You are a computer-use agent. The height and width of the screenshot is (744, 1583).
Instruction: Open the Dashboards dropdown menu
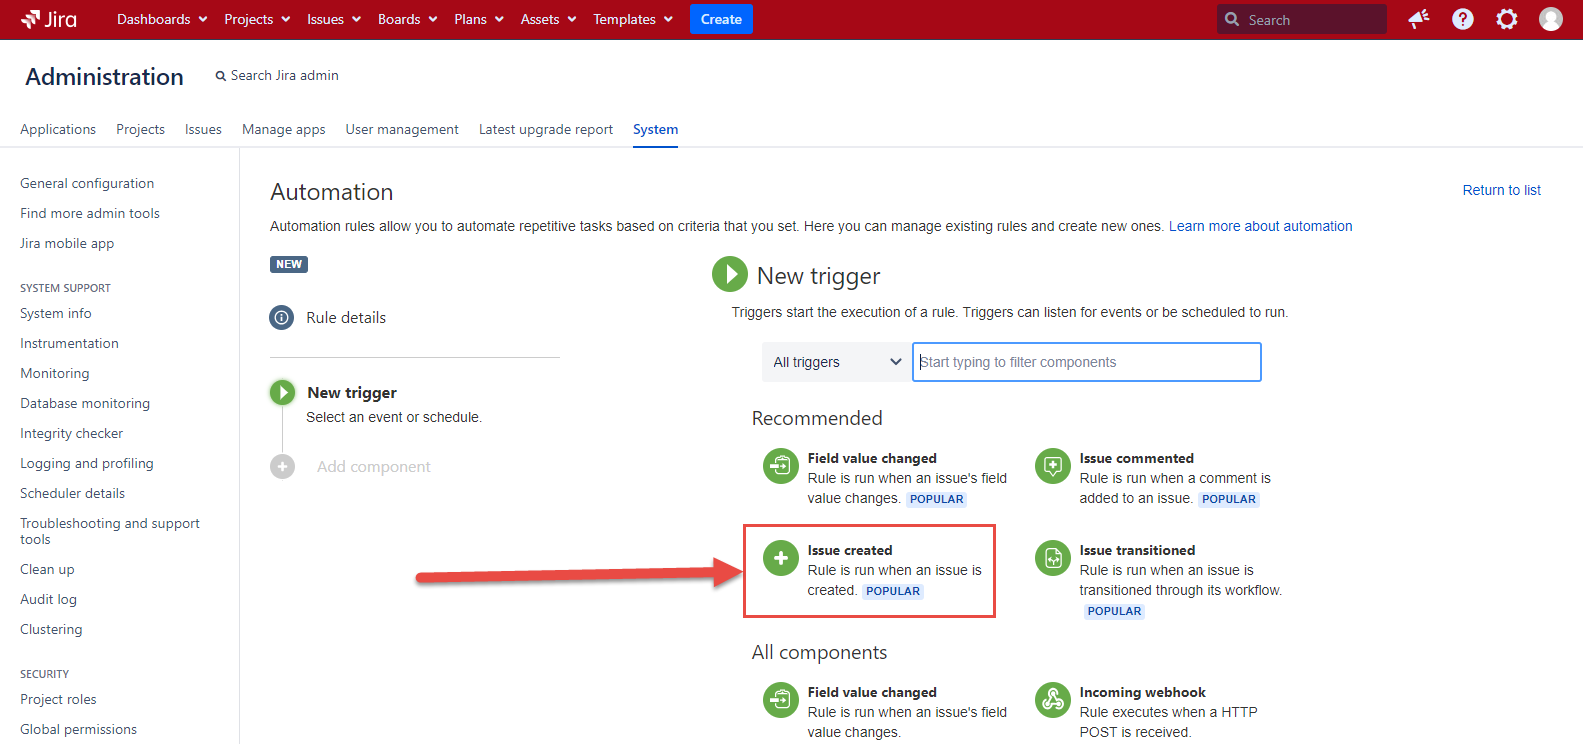pyautogui.click(x=162, y=19)
